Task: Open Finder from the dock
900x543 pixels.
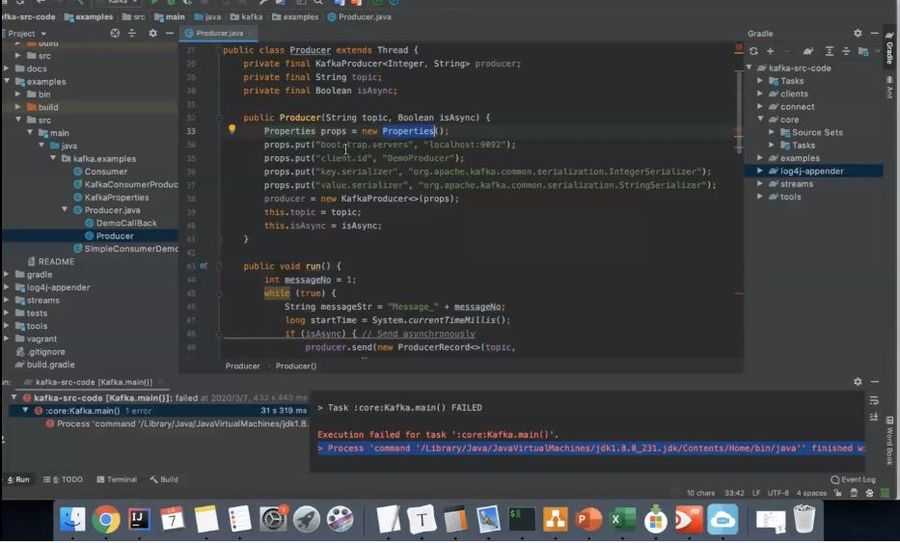Action: pos(72,519)
